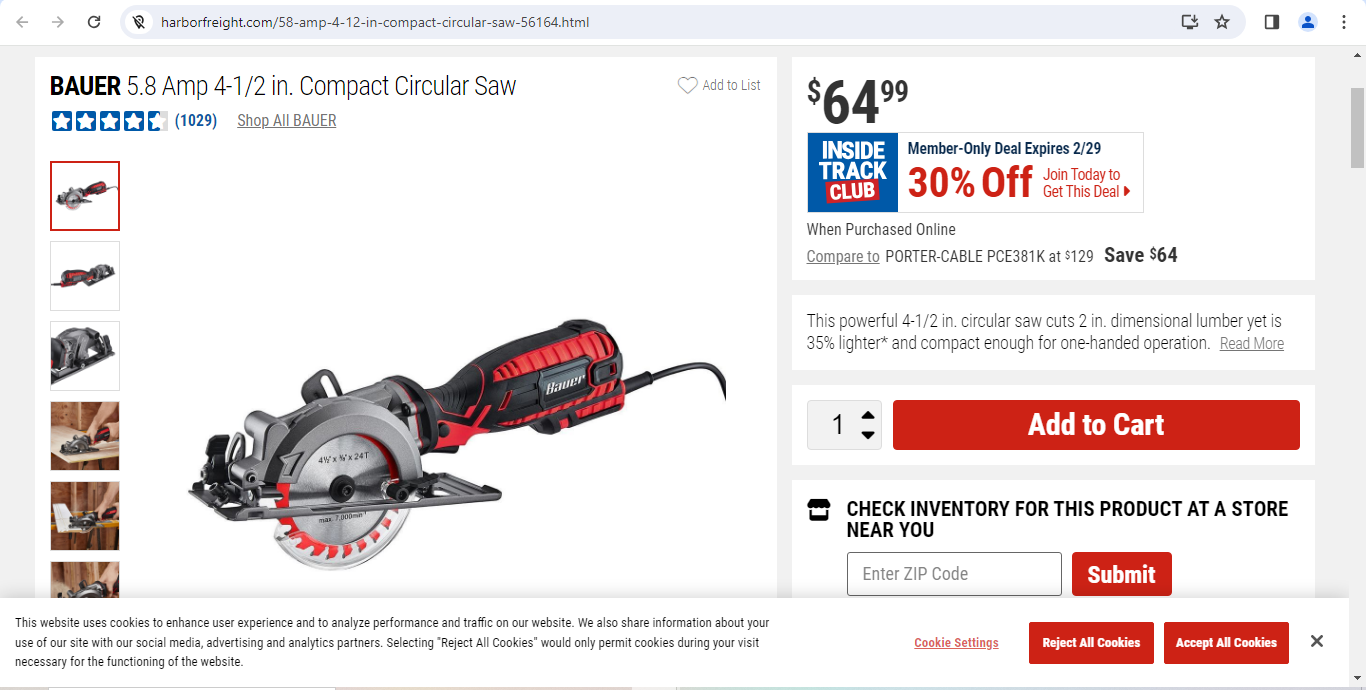Click the heart Add to List icon
Screen dimensions: 1366x690
point(687,85)
